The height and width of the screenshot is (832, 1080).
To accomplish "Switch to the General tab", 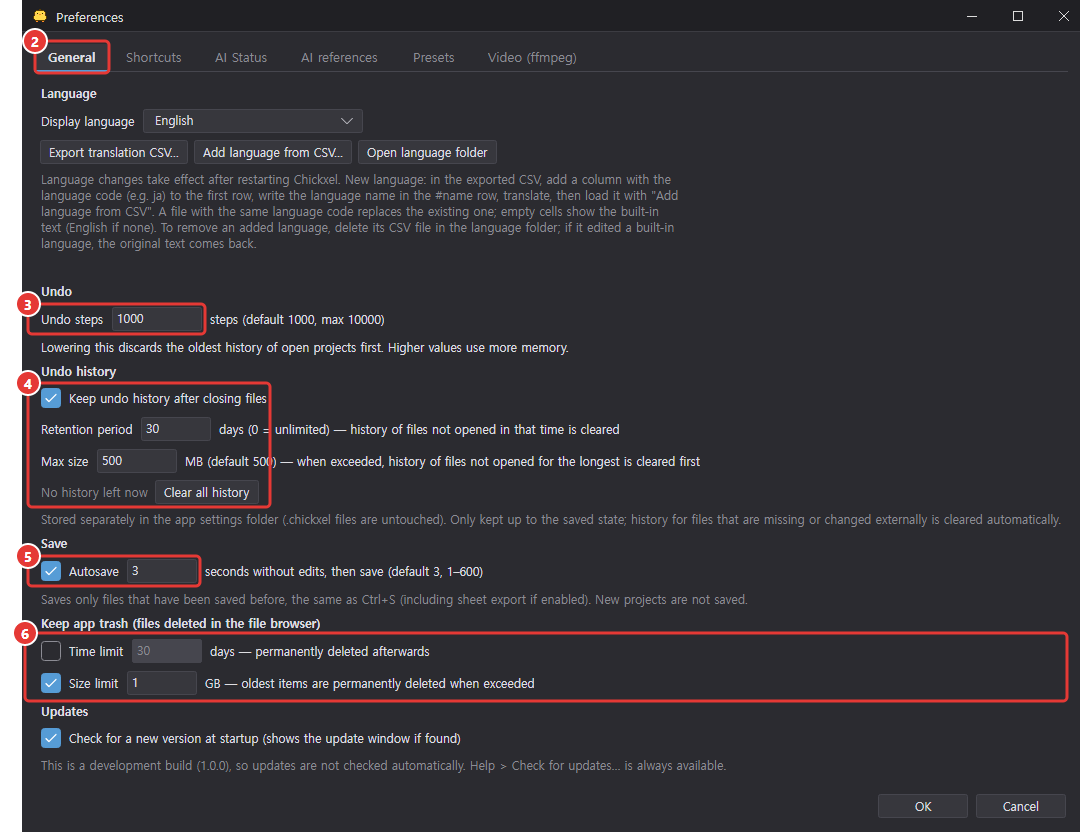I will [72, 57].
